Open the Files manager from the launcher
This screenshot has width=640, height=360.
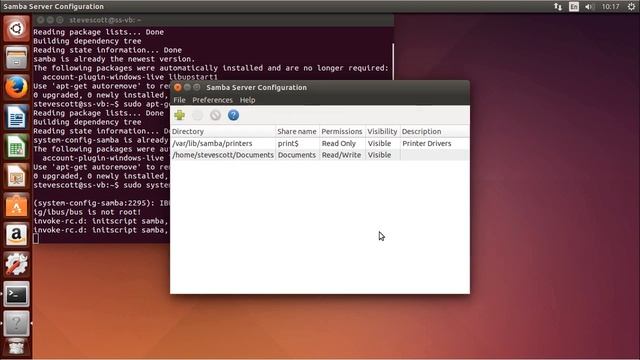(16, 58)
